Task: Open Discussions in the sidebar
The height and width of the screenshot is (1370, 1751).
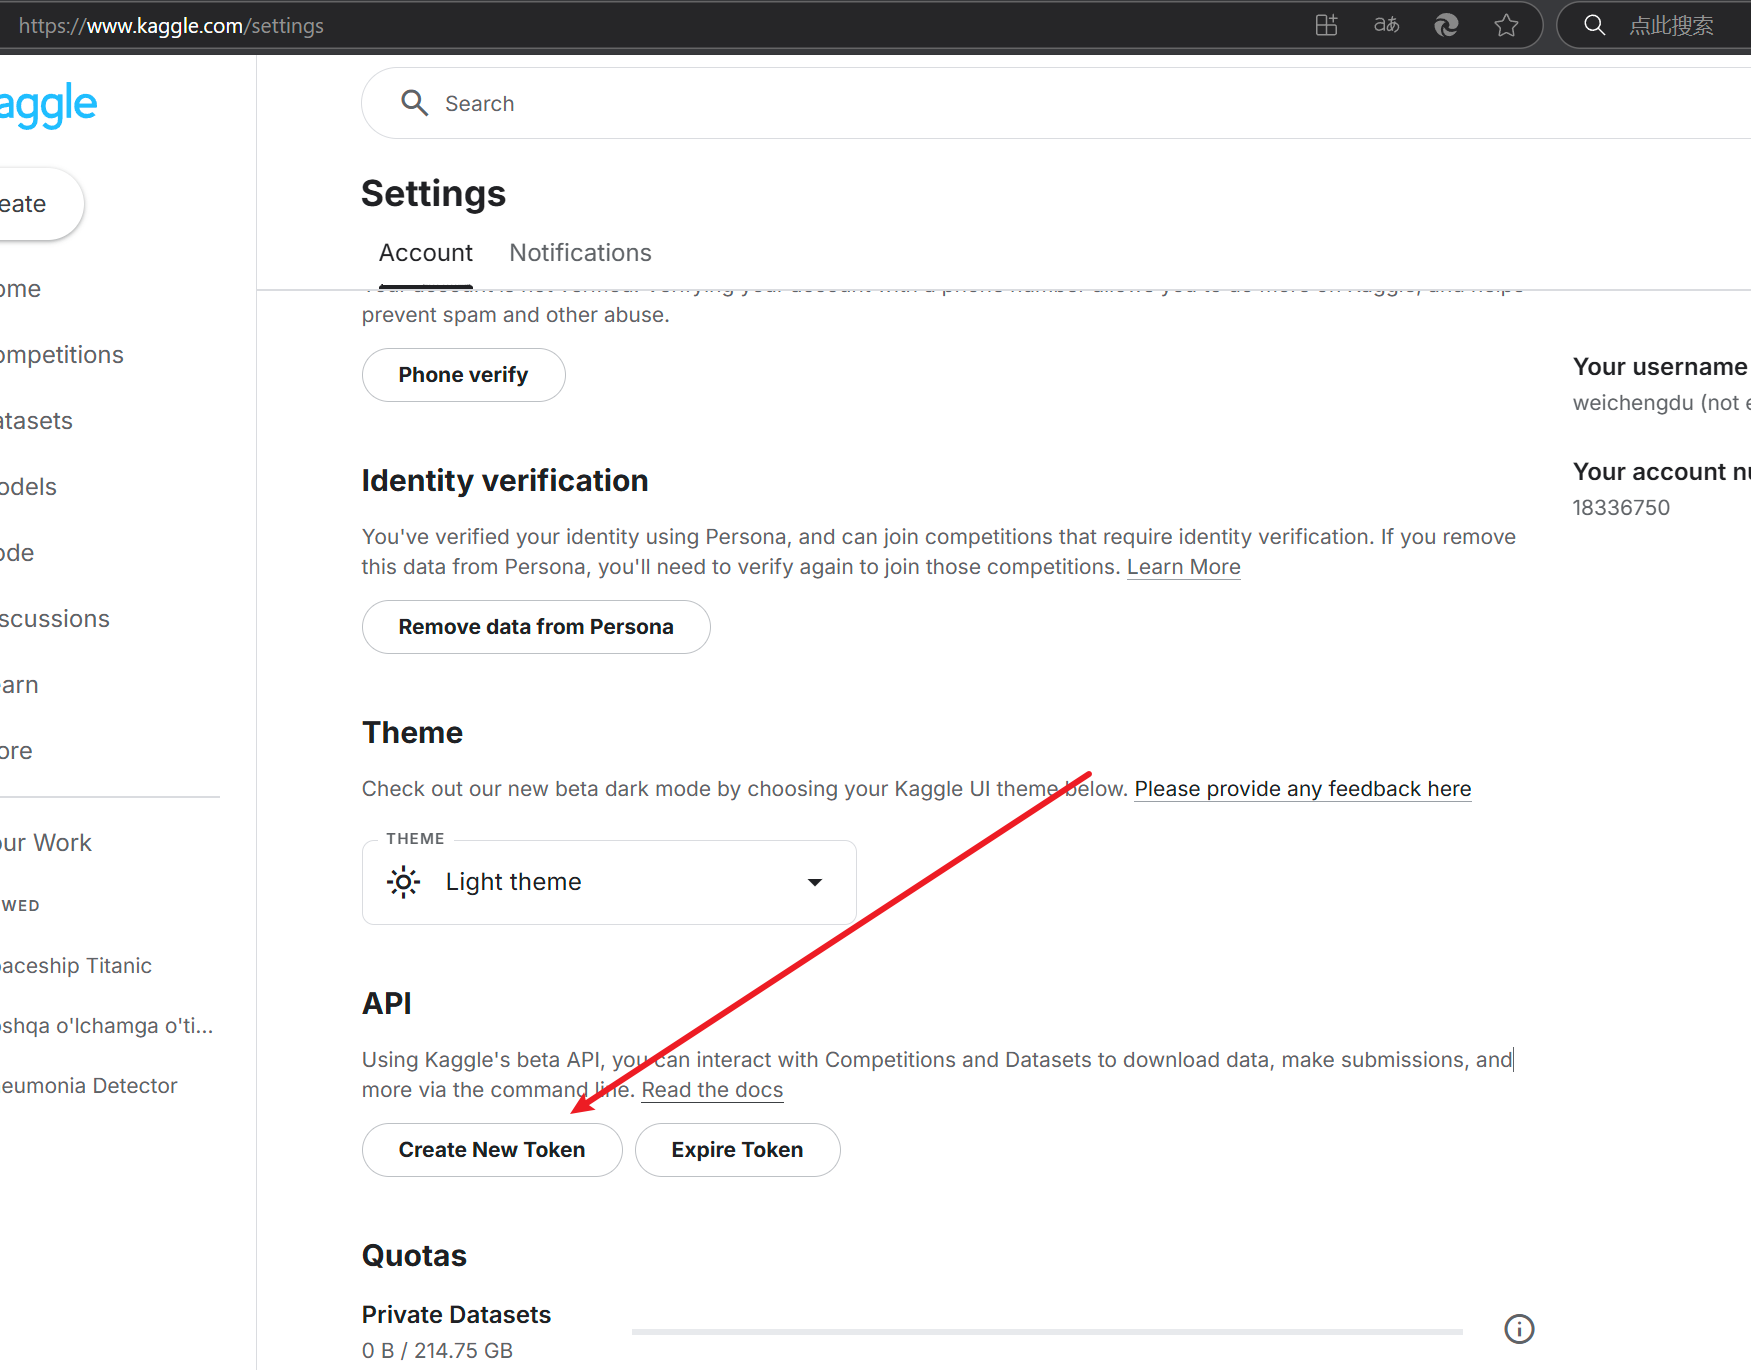Action: 55,619
